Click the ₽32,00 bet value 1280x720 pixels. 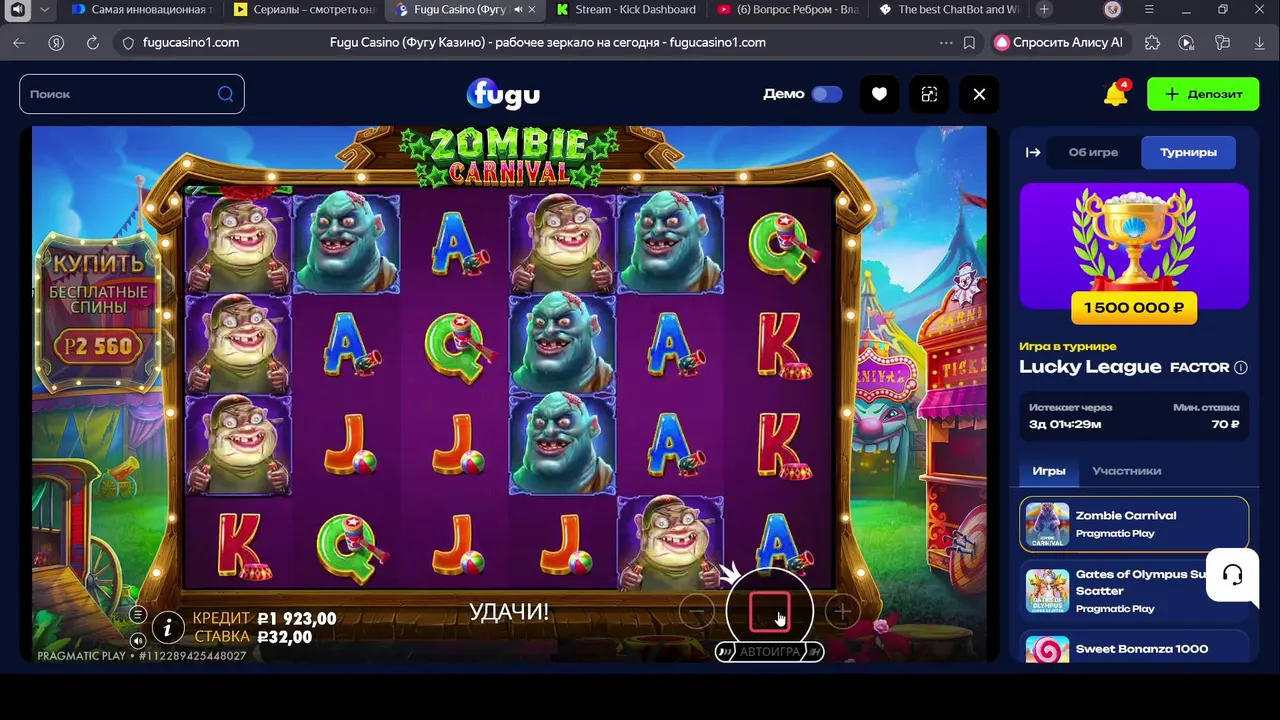point(285,637)
